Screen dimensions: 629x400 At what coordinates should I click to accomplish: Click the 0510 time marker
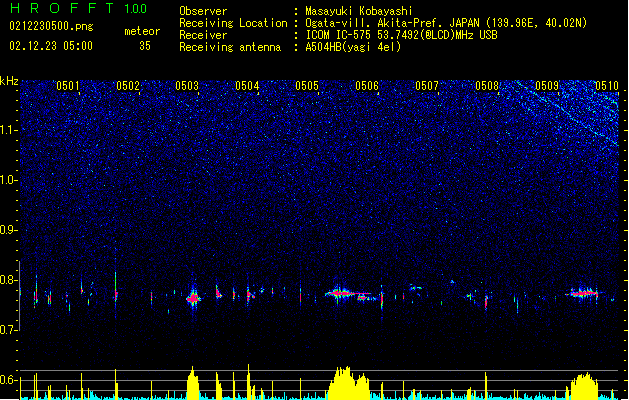click(x=607, y=86)
